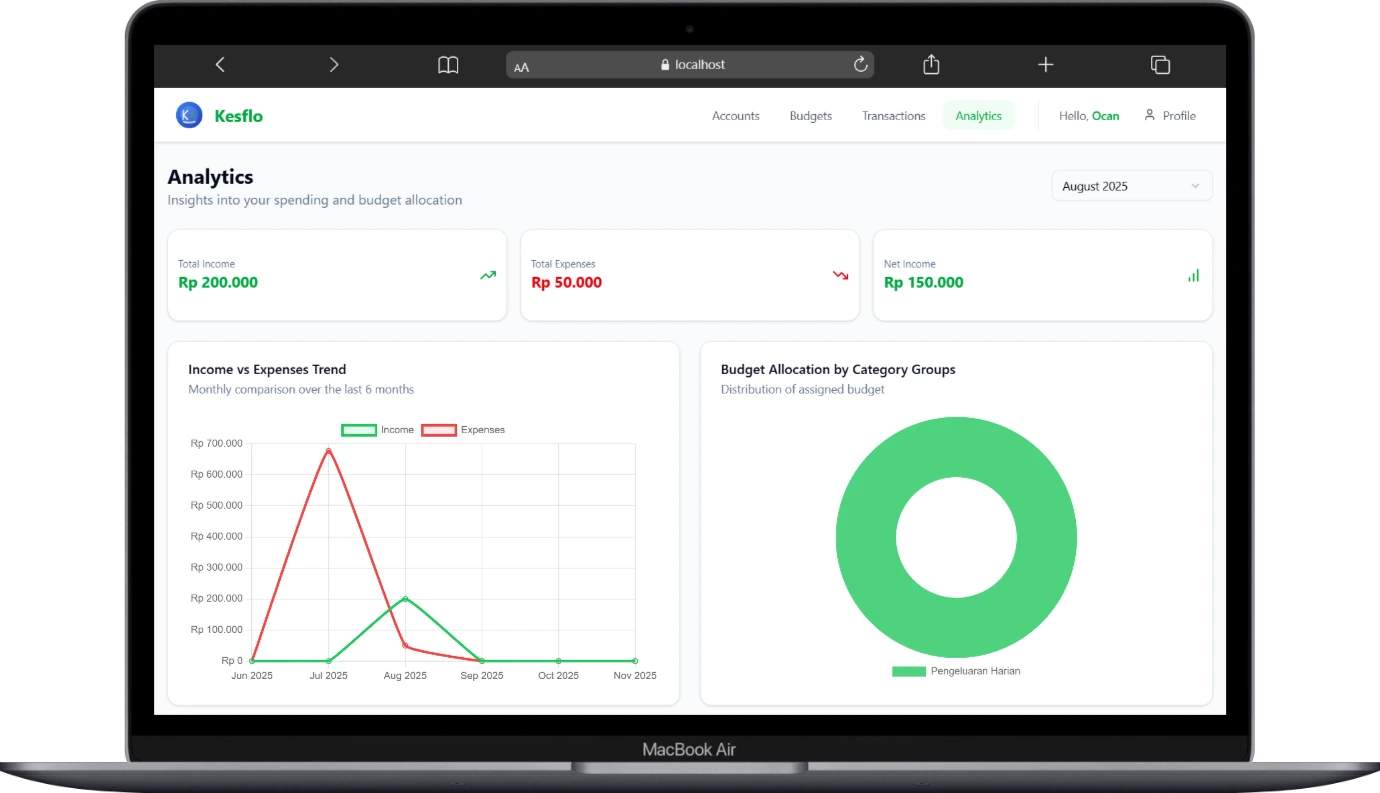
Task: Open the tab overview icon
Action: (1160, 64)
